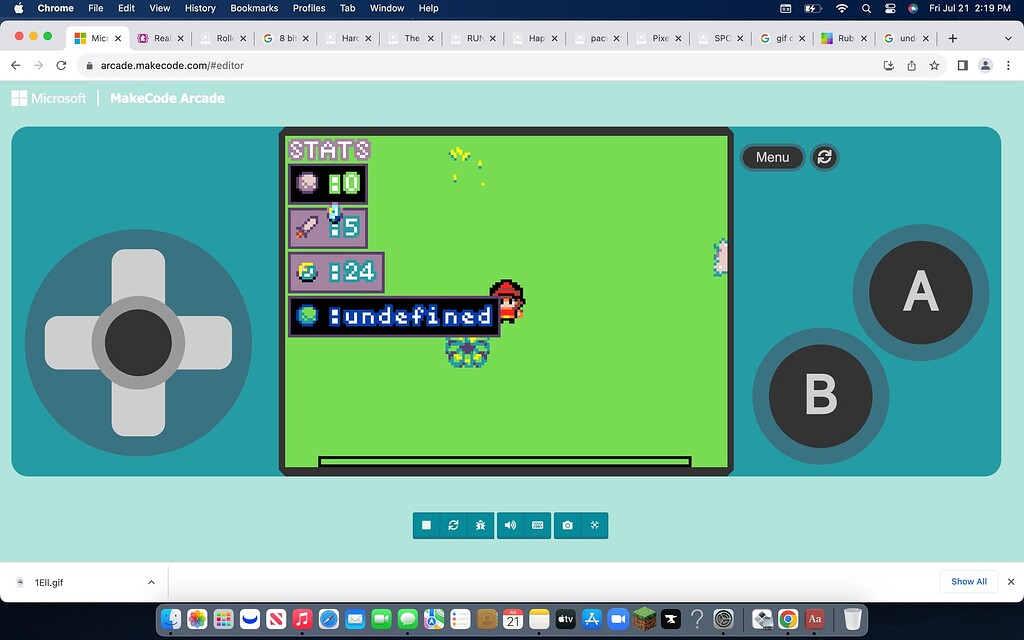Open the History menu
Image resolution: width=1024 pixels, height=640 pixels.
click(x=200, y=8)
